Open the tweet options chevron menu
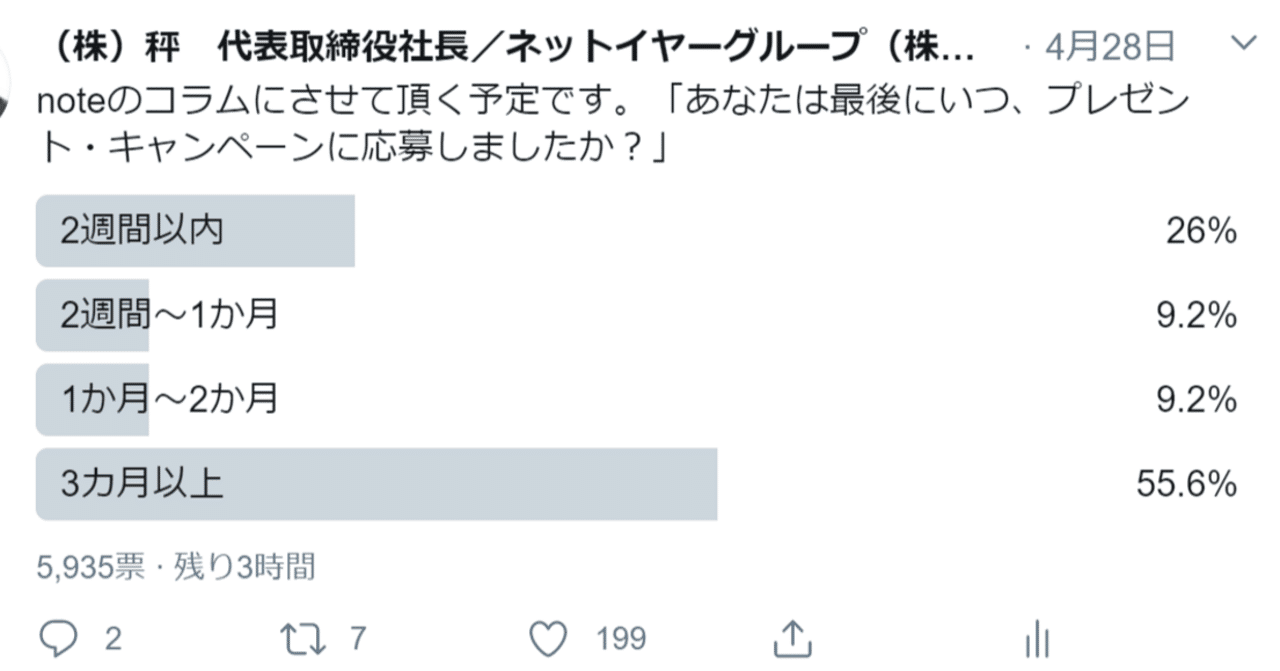Viewport: 1280px width, 671px height. coord(1242,42)
